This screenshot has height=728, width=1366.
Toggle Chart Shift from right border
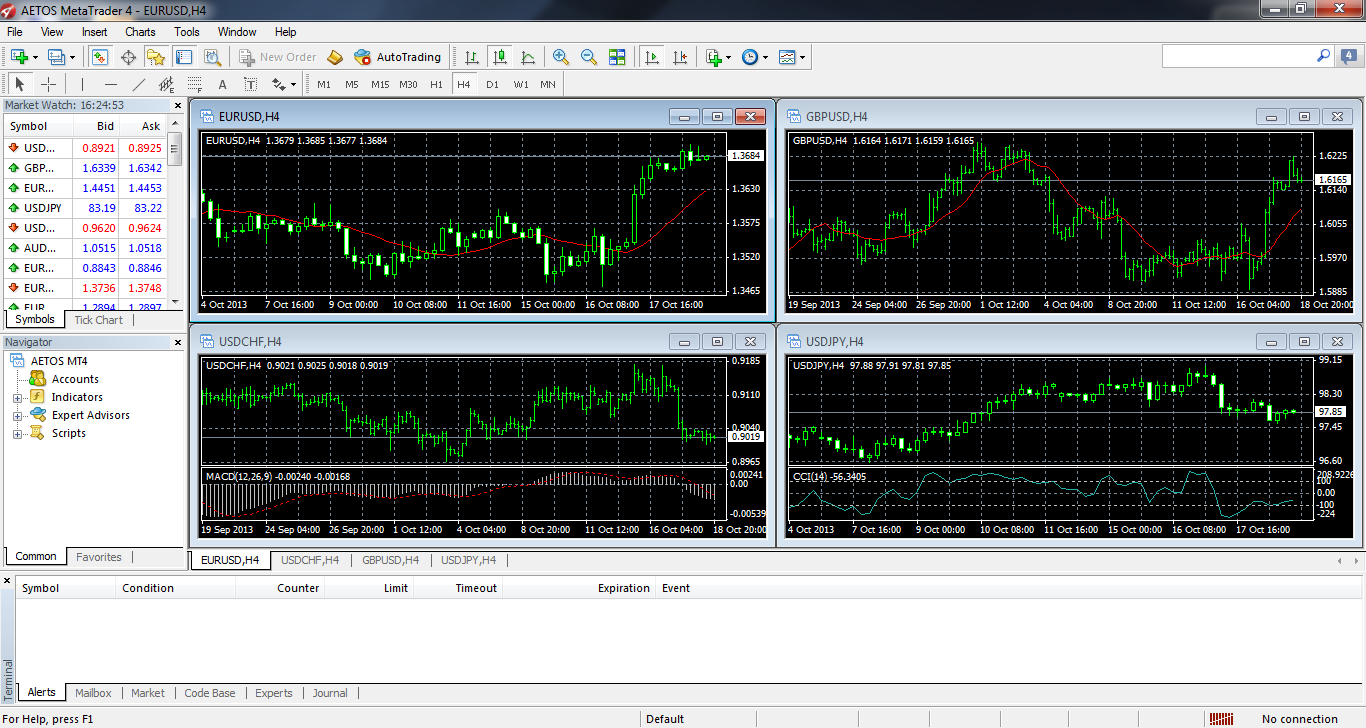(x=680, y=57)
